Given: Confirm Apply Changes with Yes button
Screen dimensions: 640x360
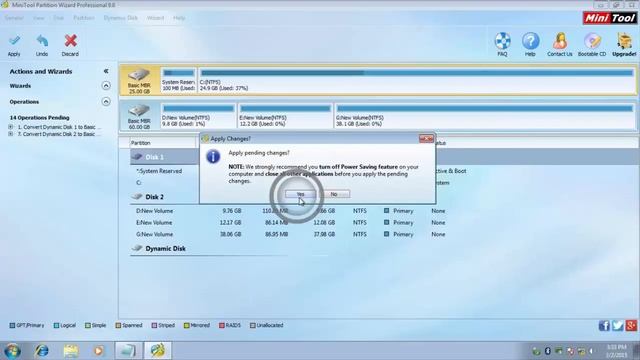Looking at the screenshot, I should tap(300, 194).
